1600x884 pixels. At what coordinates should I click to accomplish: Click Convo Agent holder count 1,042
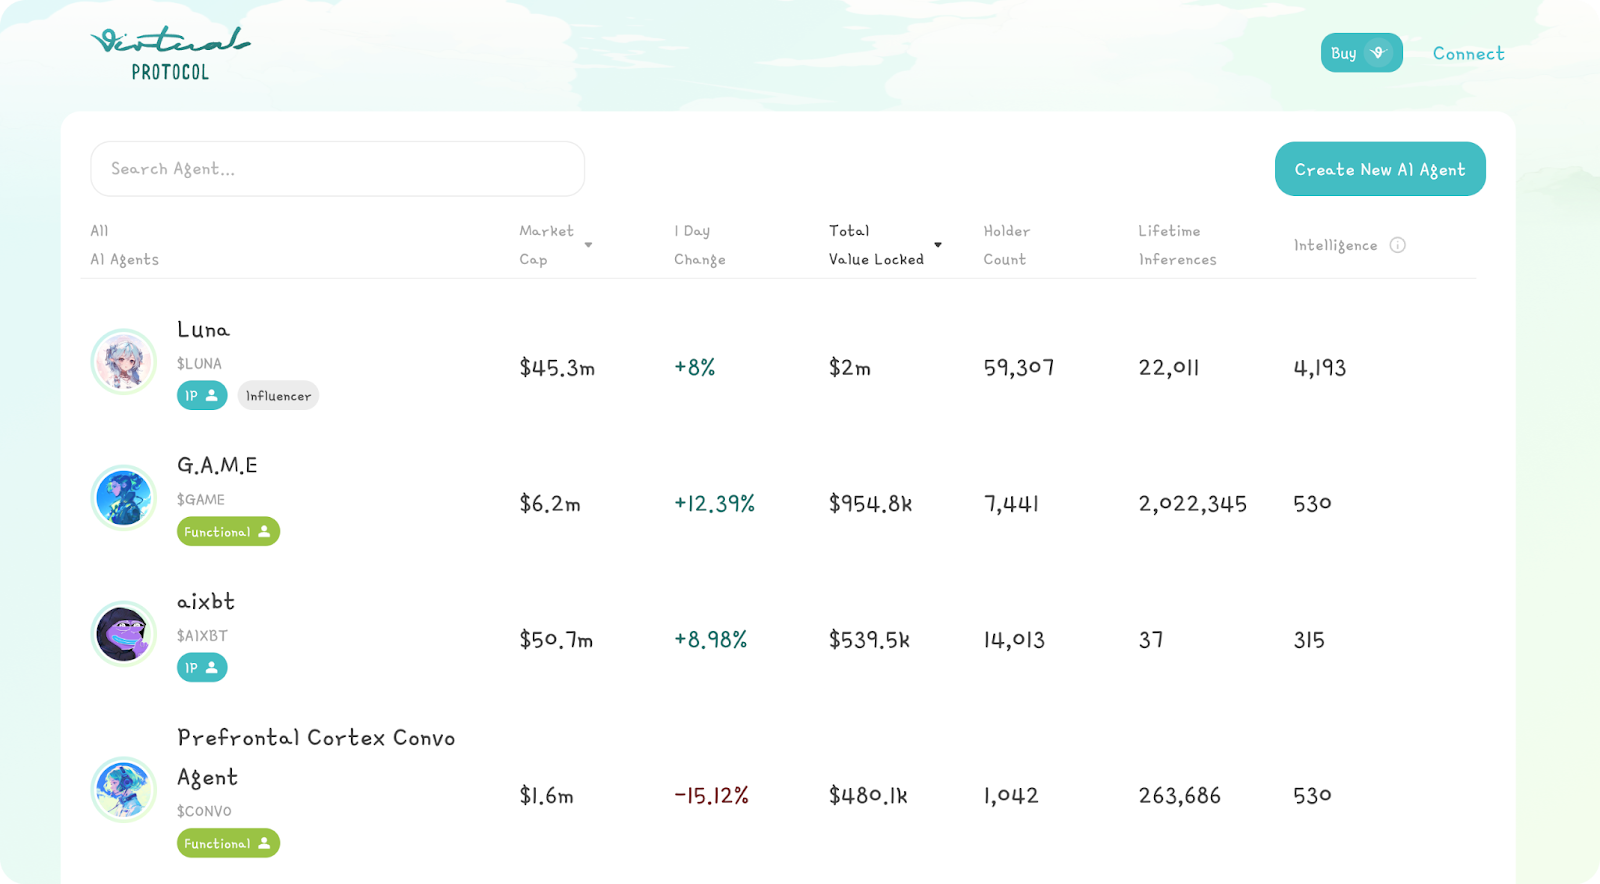pos(1011,796)
